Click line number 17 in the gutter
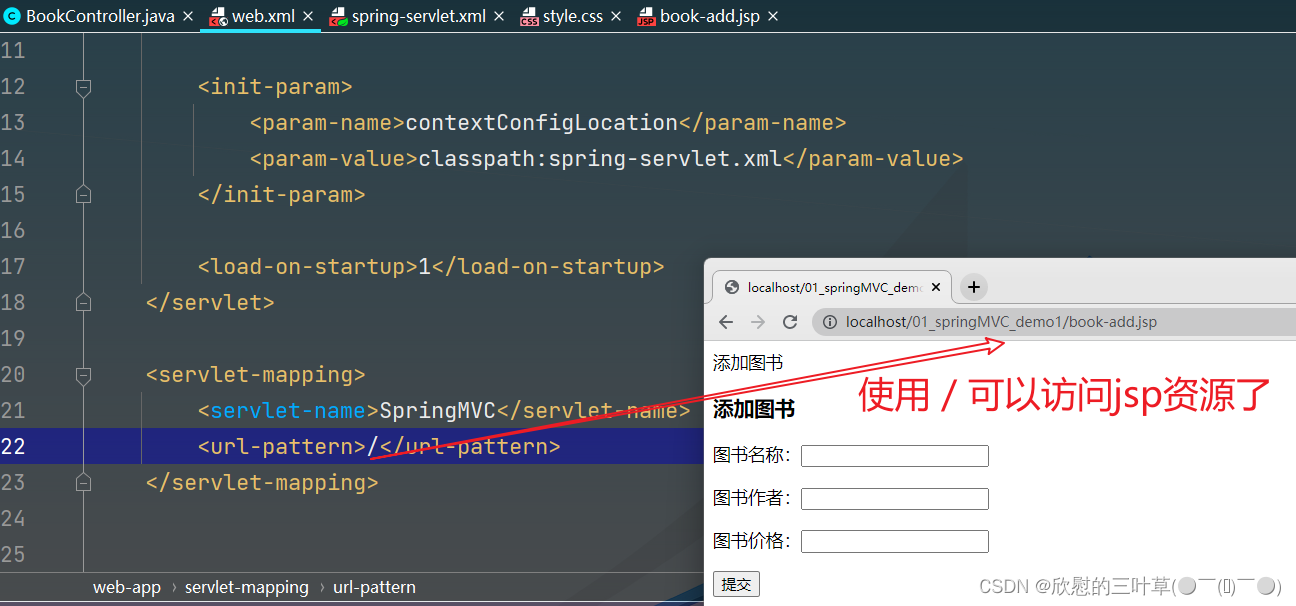 [13, 266]
